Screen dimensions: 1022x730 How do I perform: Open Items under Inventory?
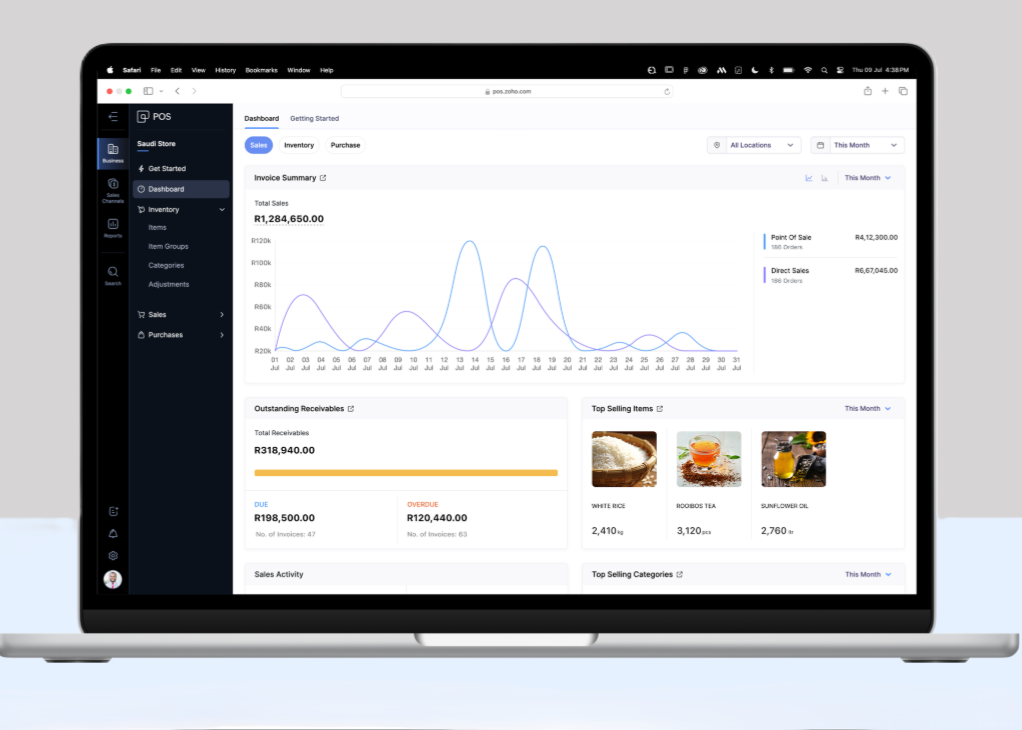[x=157, y=227]
